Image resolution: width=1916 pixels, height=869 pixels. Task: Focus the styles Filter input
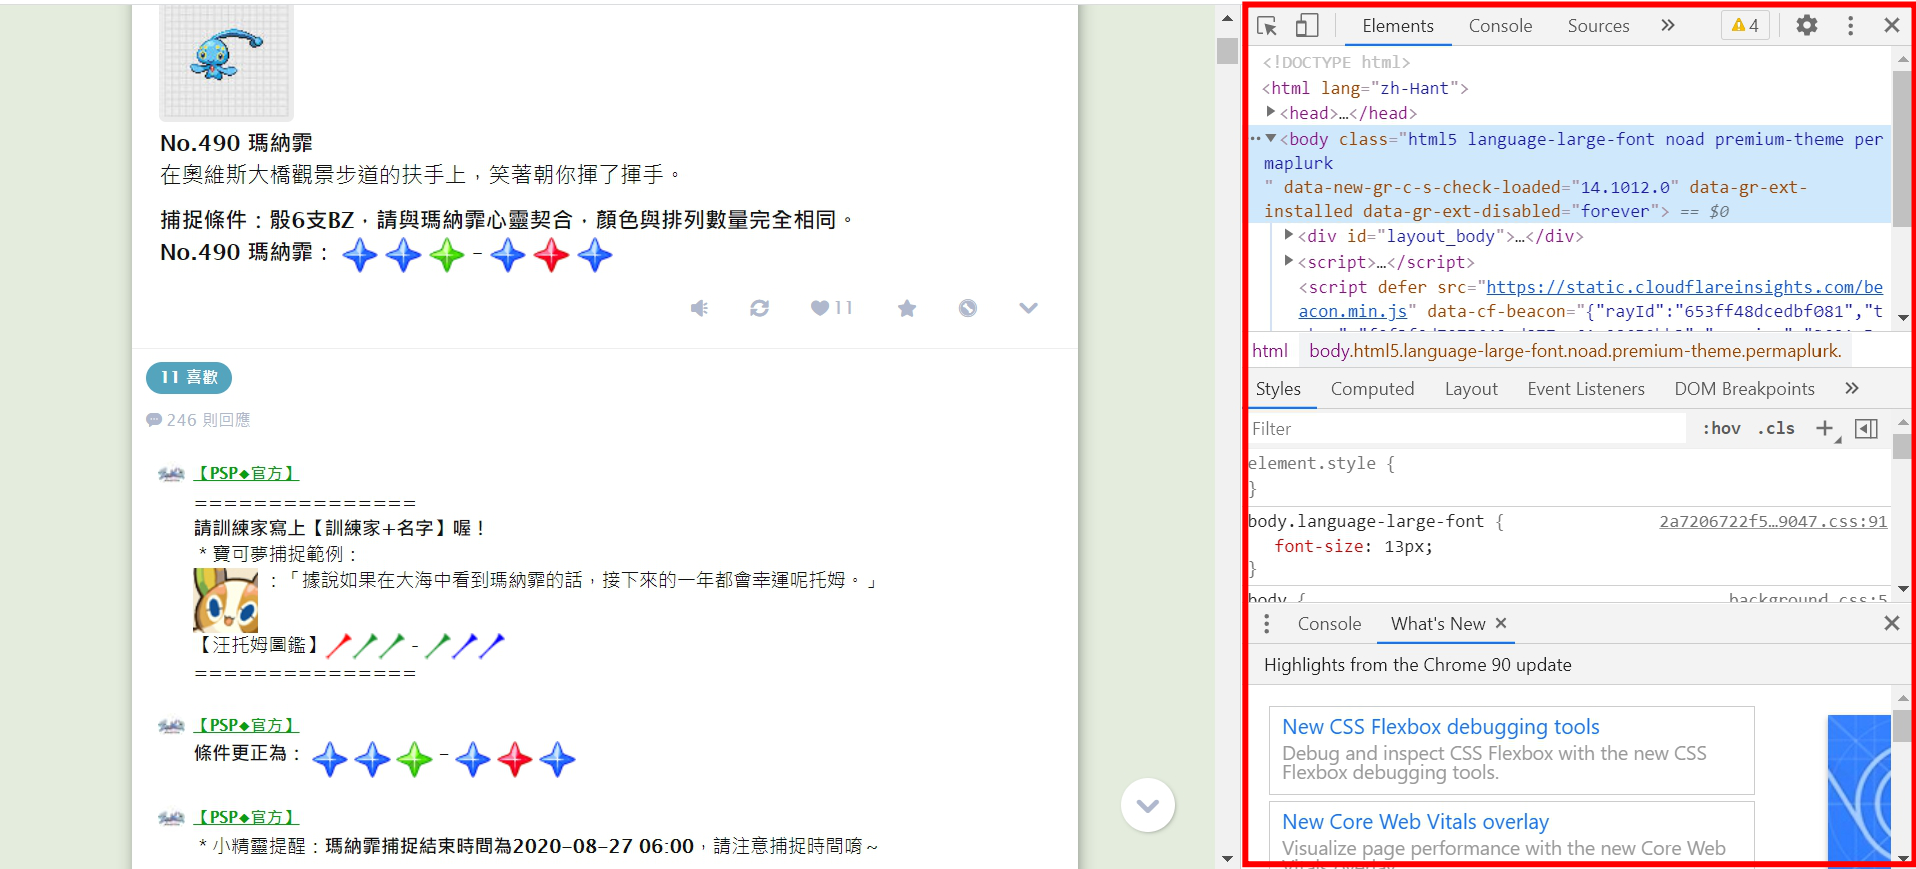pyautogui.click(x=1466, y=429)
